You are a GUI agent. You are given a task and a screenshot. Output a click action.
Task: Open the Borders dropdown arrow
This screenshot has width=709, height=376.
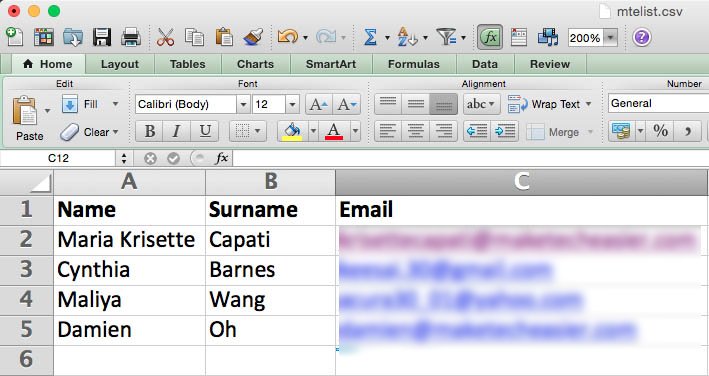pos(258,132)
